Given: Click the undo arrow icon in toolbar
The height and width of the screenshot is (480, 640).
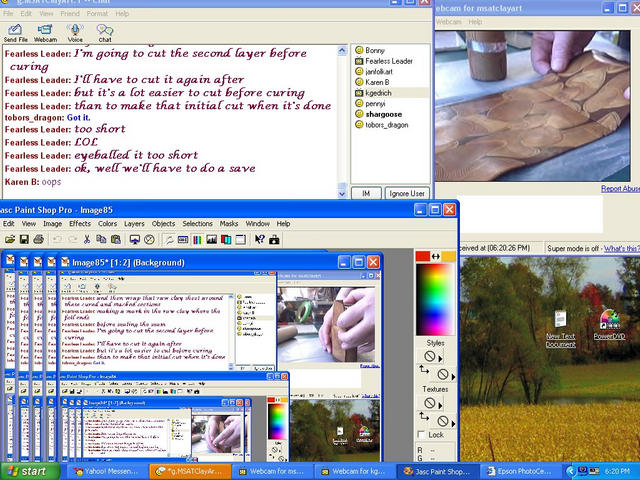Looking at the screenshot, I should 58,240.
